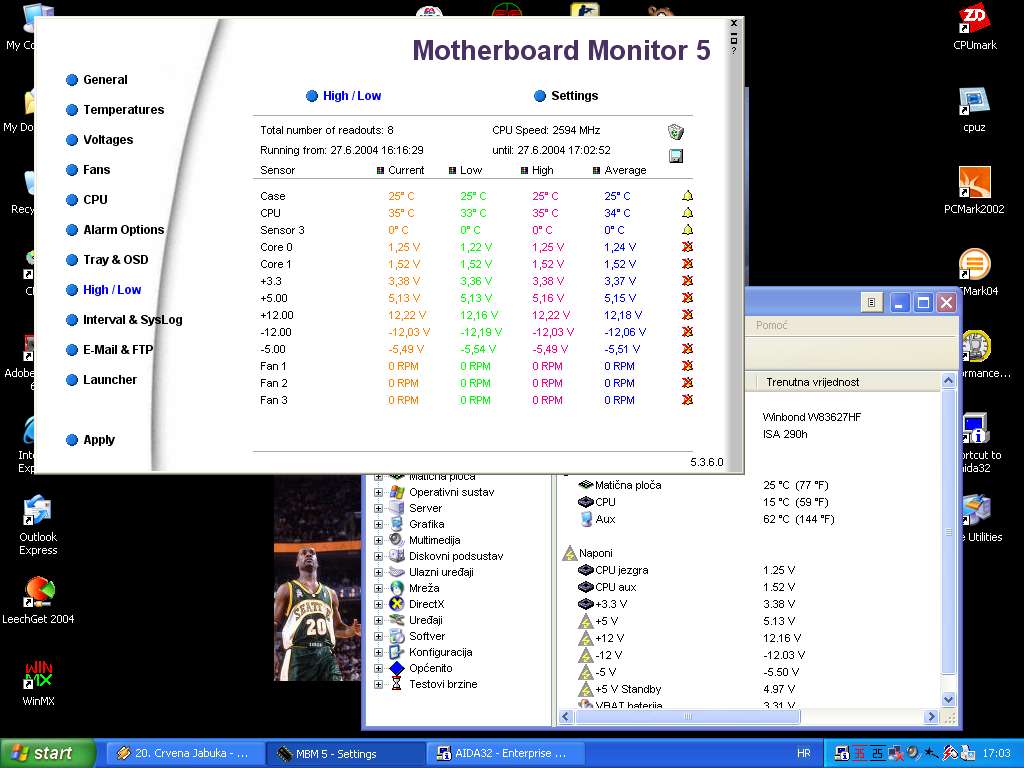The width and height of the screenshot is (1024, 768).
Task: Go to Interval & SysLog settings
Action: (124, 320)
